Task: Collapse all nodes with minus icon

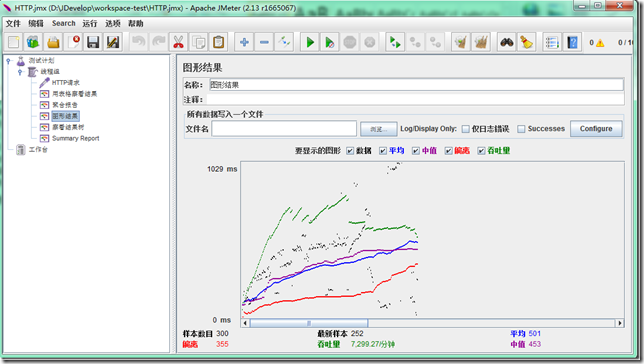Action: coord(264,42)
